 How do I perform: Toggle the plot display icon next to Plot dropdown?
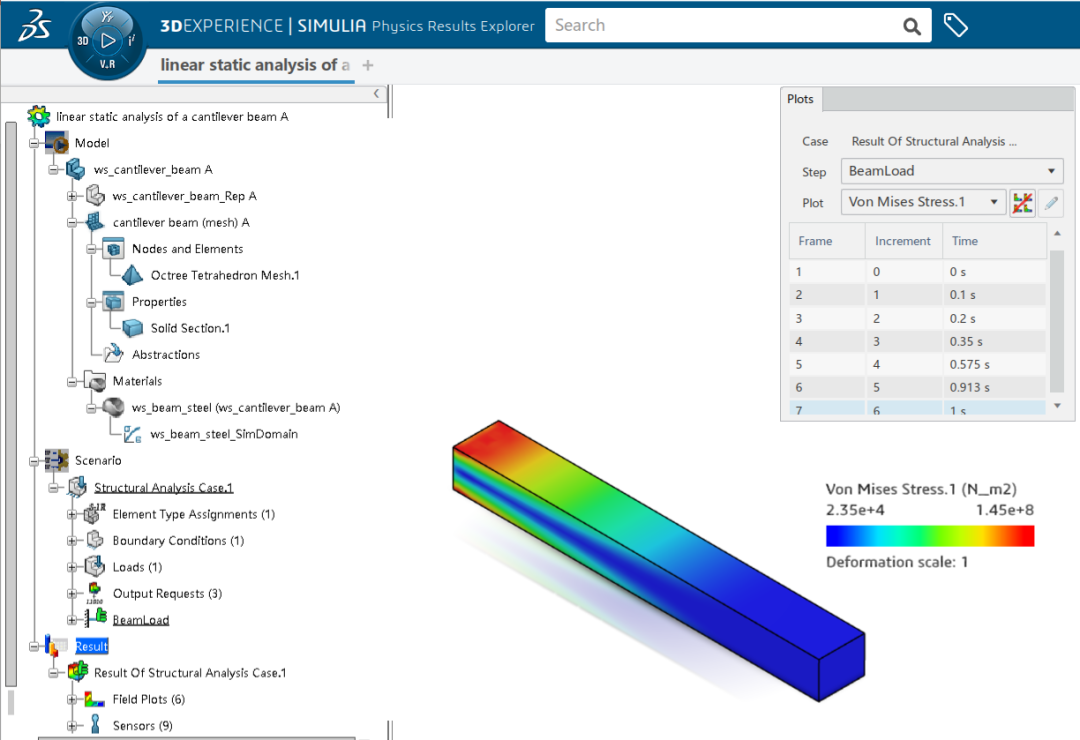point(1022,202)
